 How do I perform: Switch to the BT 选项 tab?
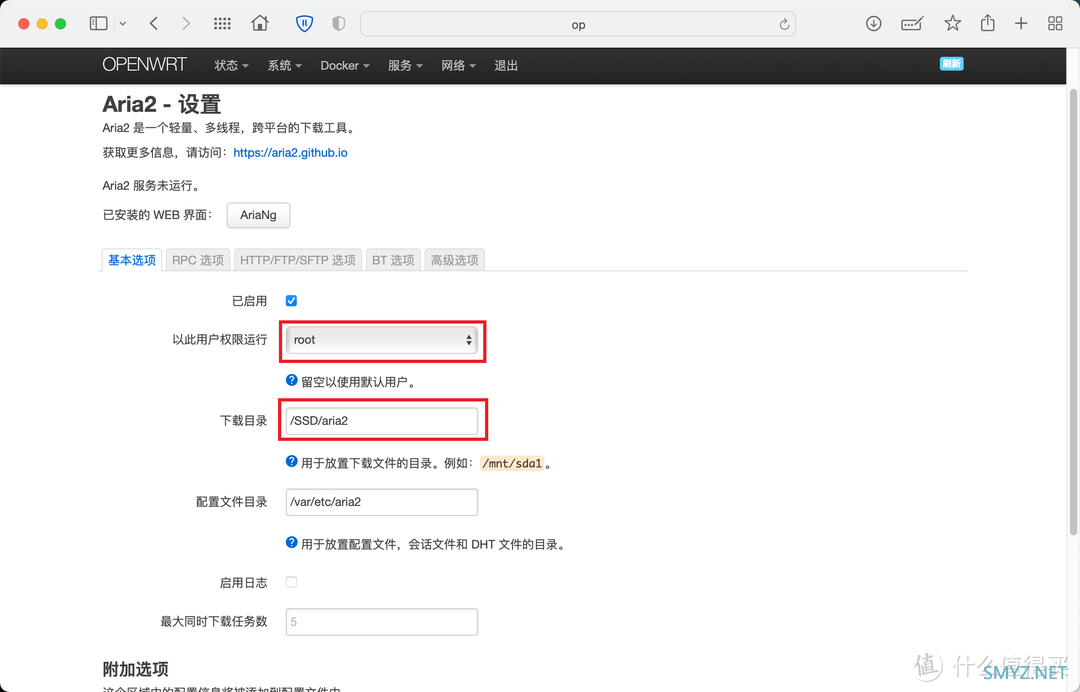(x=393, y=260)
